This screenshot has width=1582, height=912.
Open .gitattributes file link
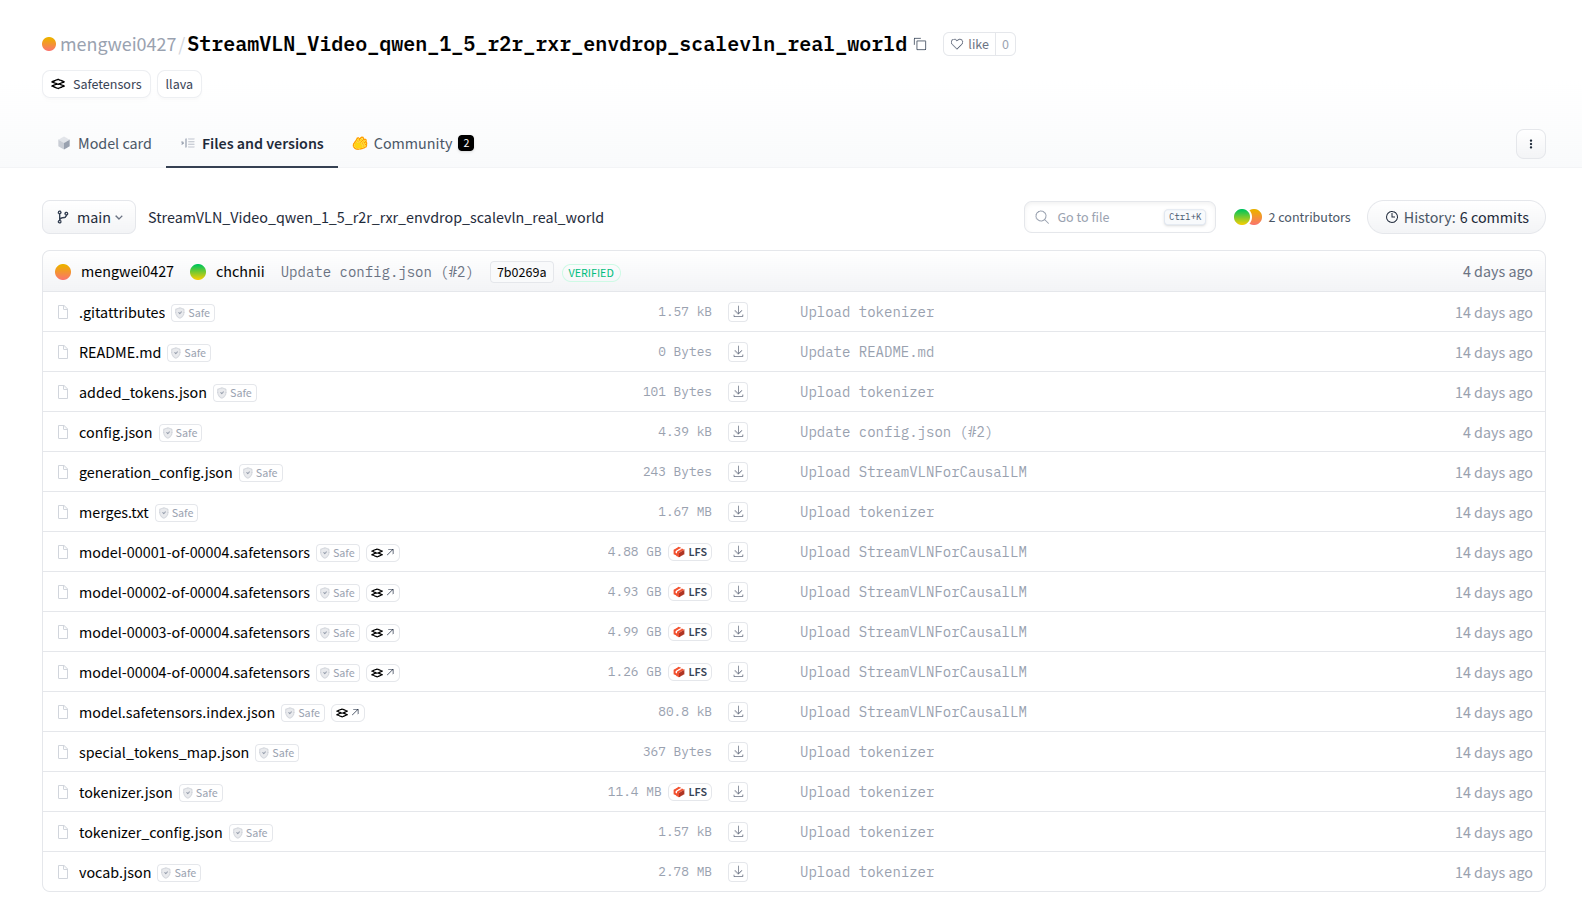[x=122, y=312]
